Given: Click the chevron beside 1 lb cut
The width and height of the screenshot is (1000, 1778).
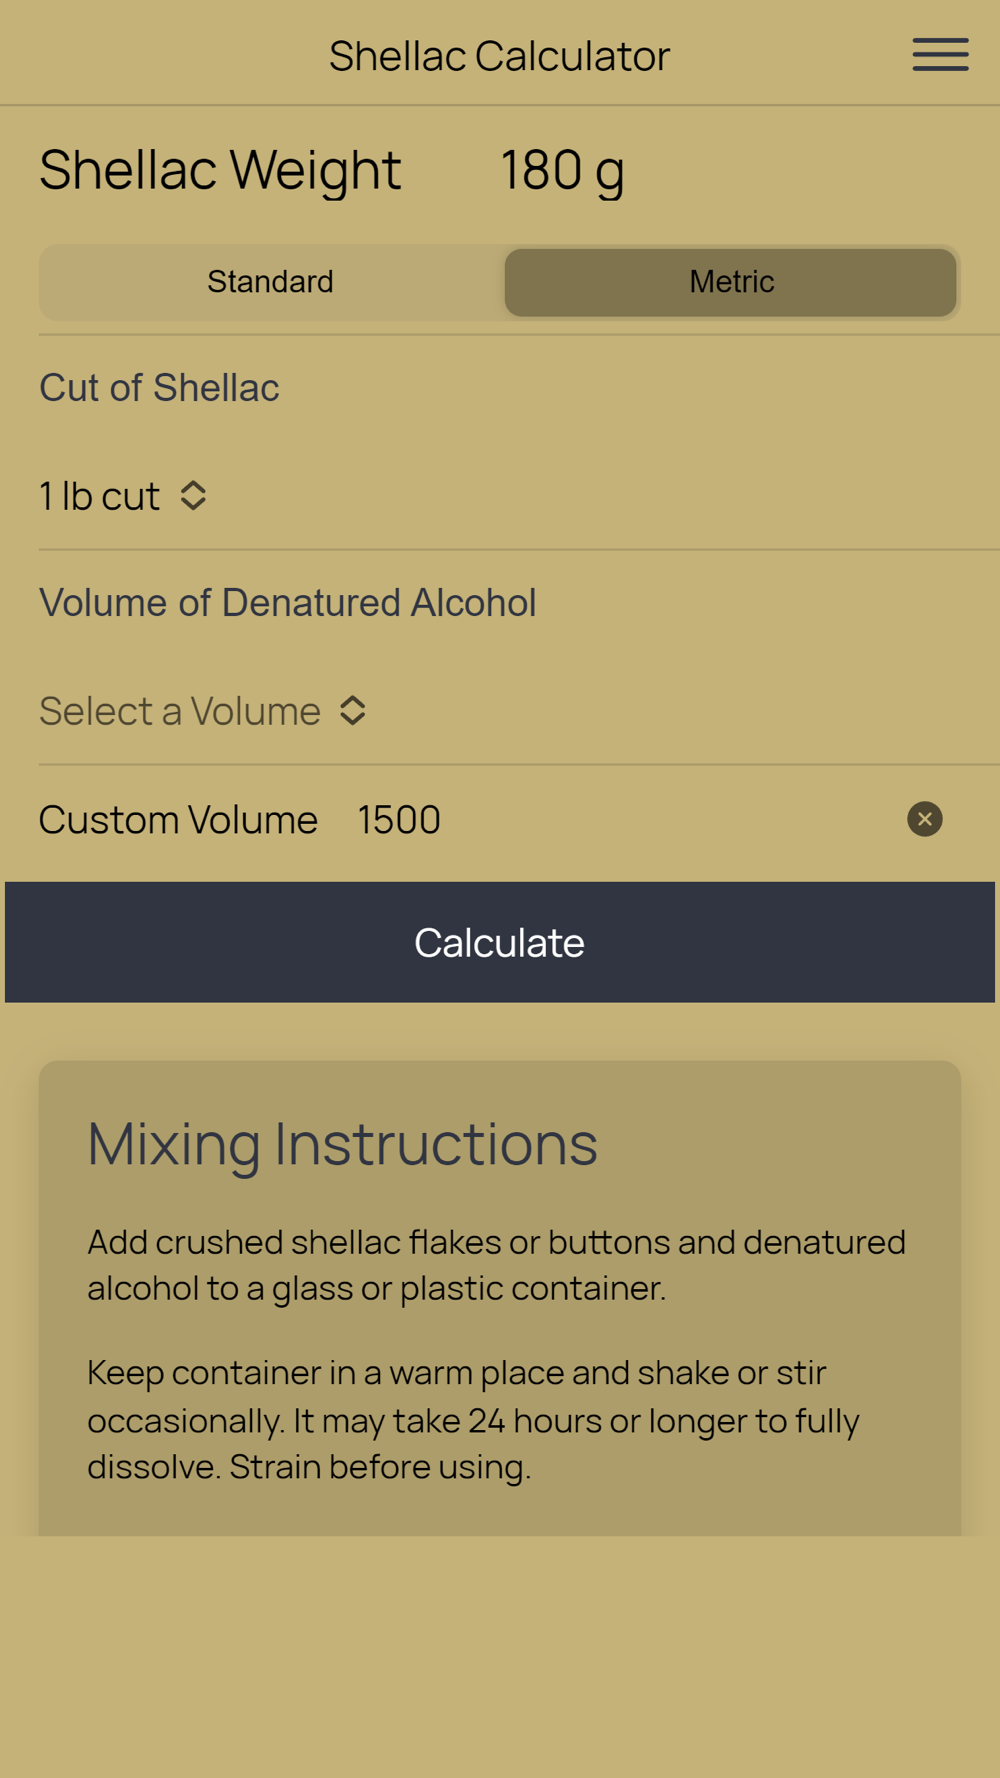Looking at the screenshot, I should tap(193, 496).
